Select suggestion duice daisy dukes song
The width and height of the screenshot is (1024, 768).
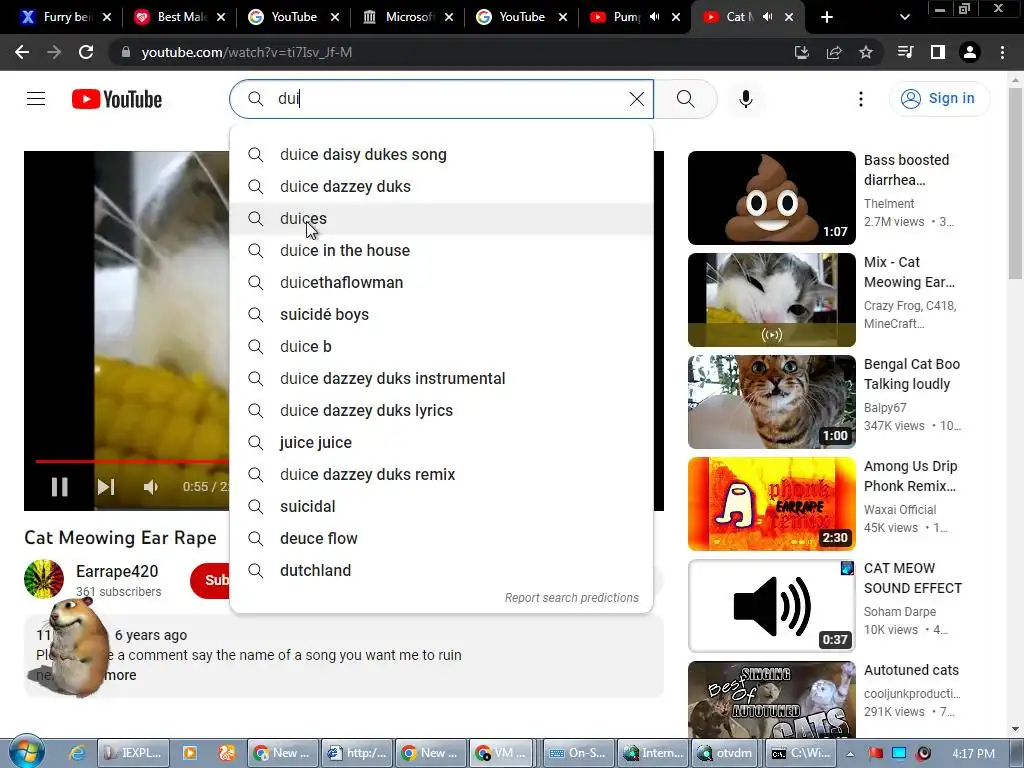441,154
